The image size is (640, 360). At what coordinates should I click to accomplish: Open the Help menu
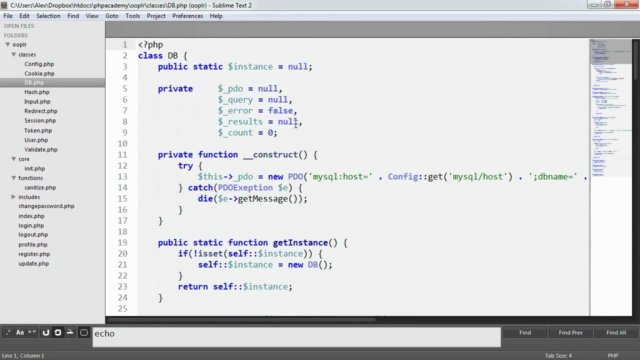pos(216,16)
